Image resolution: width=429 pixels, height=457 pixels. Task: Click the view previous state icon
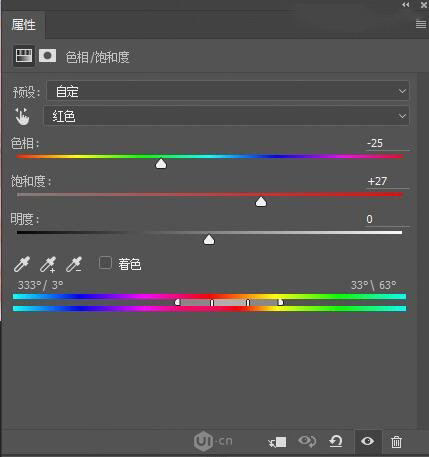[x=307, y=441]
